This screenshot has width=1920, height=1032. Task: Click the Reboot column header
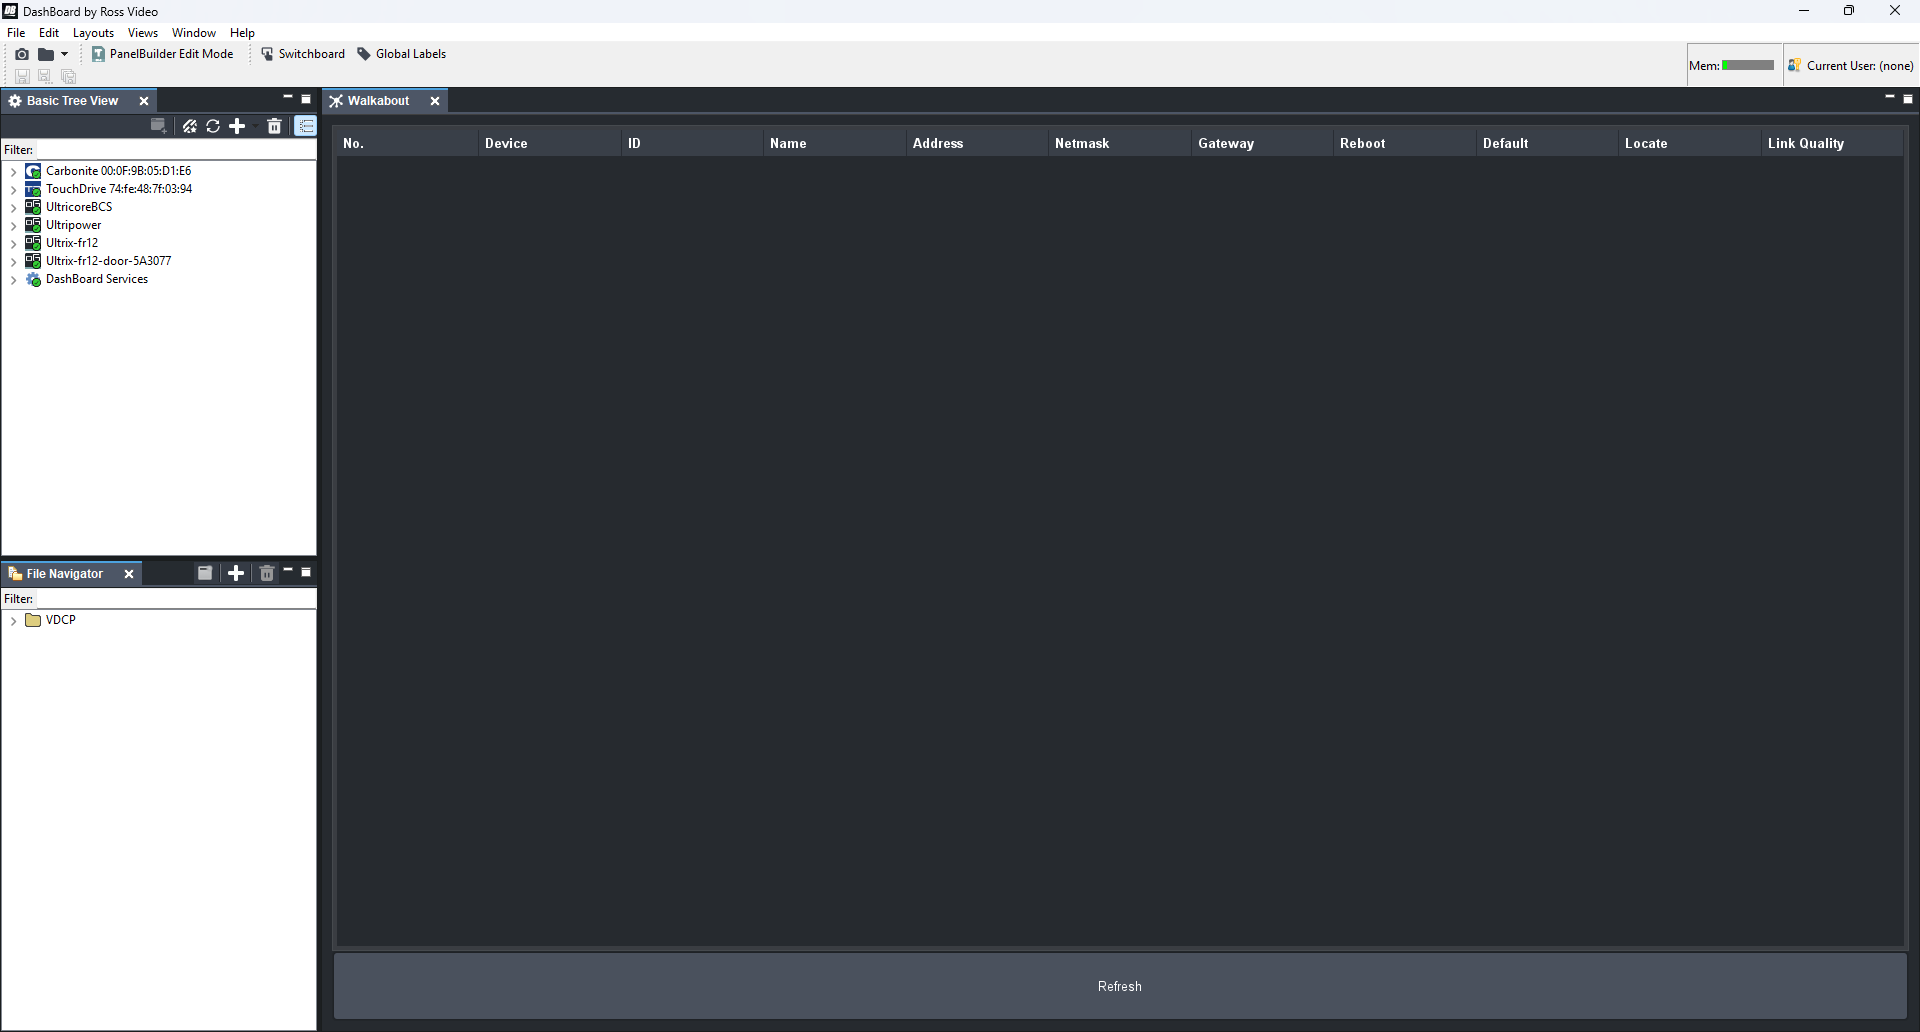tap(1405, 143)
